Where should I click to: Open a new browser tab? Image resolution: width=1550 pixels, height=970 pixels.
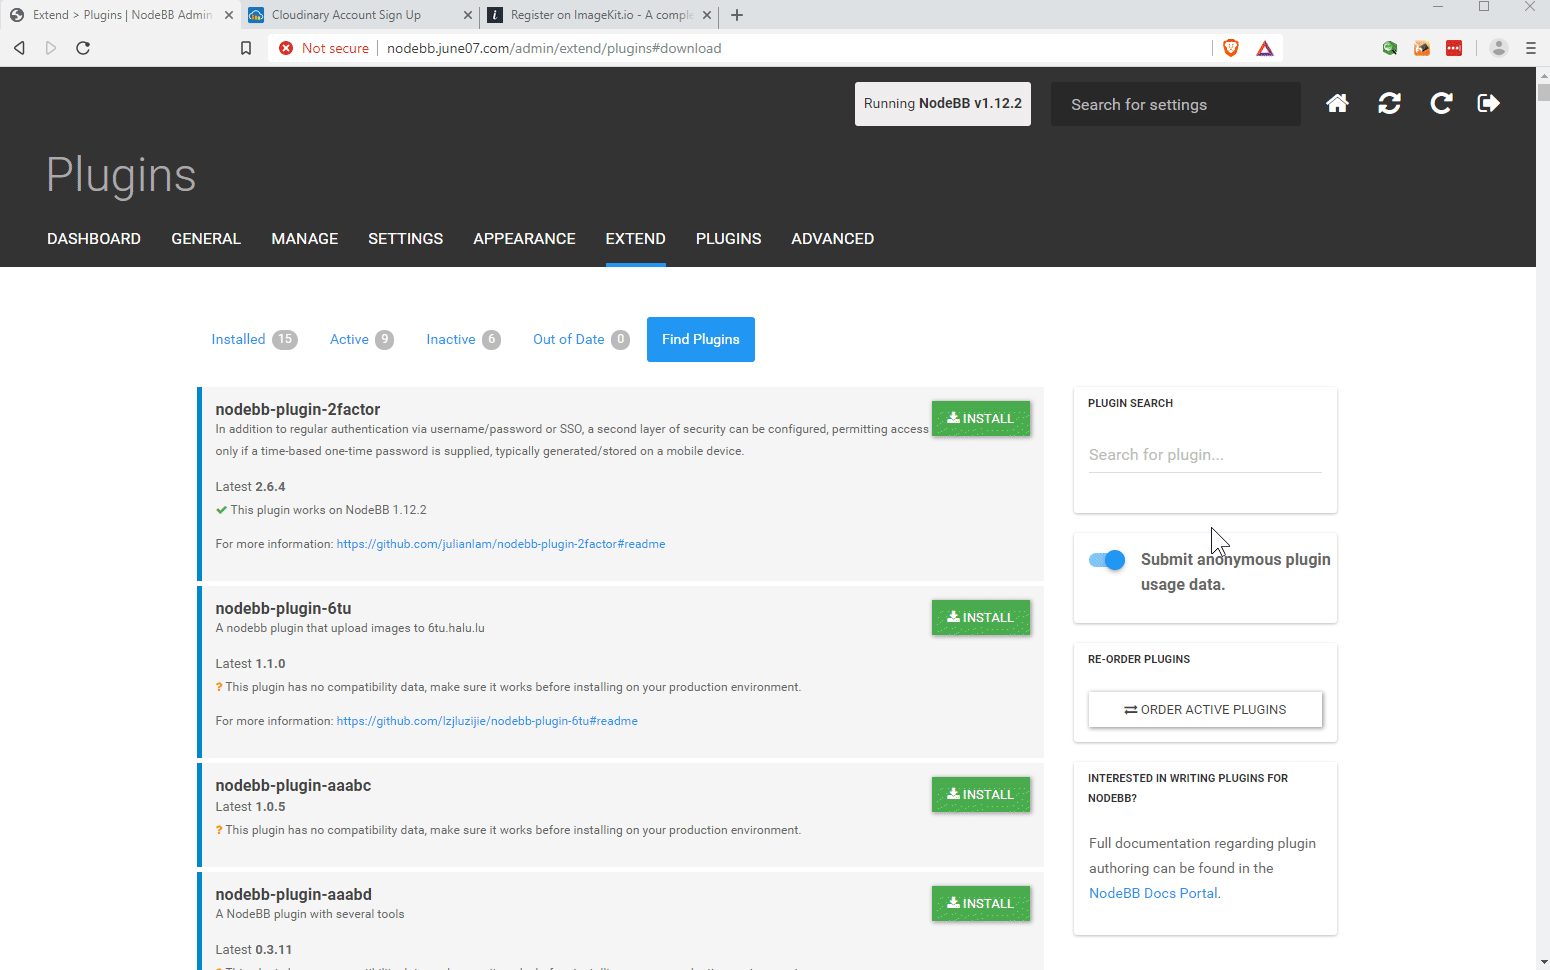pyautogui.click(x=737, y=15)
